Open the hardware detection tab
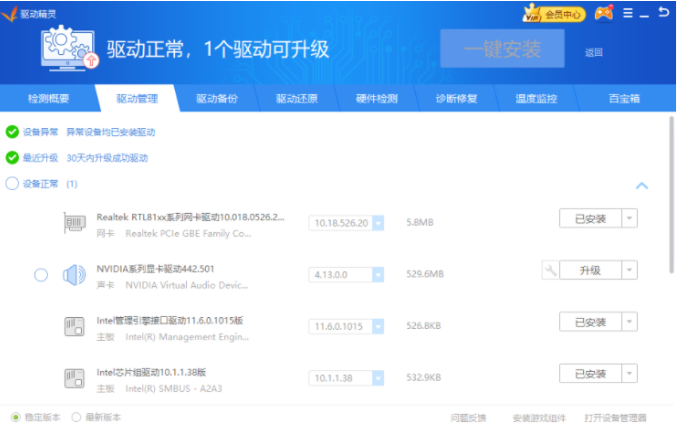Viewport: 680px width, 425px height. (x=376, y=99)
